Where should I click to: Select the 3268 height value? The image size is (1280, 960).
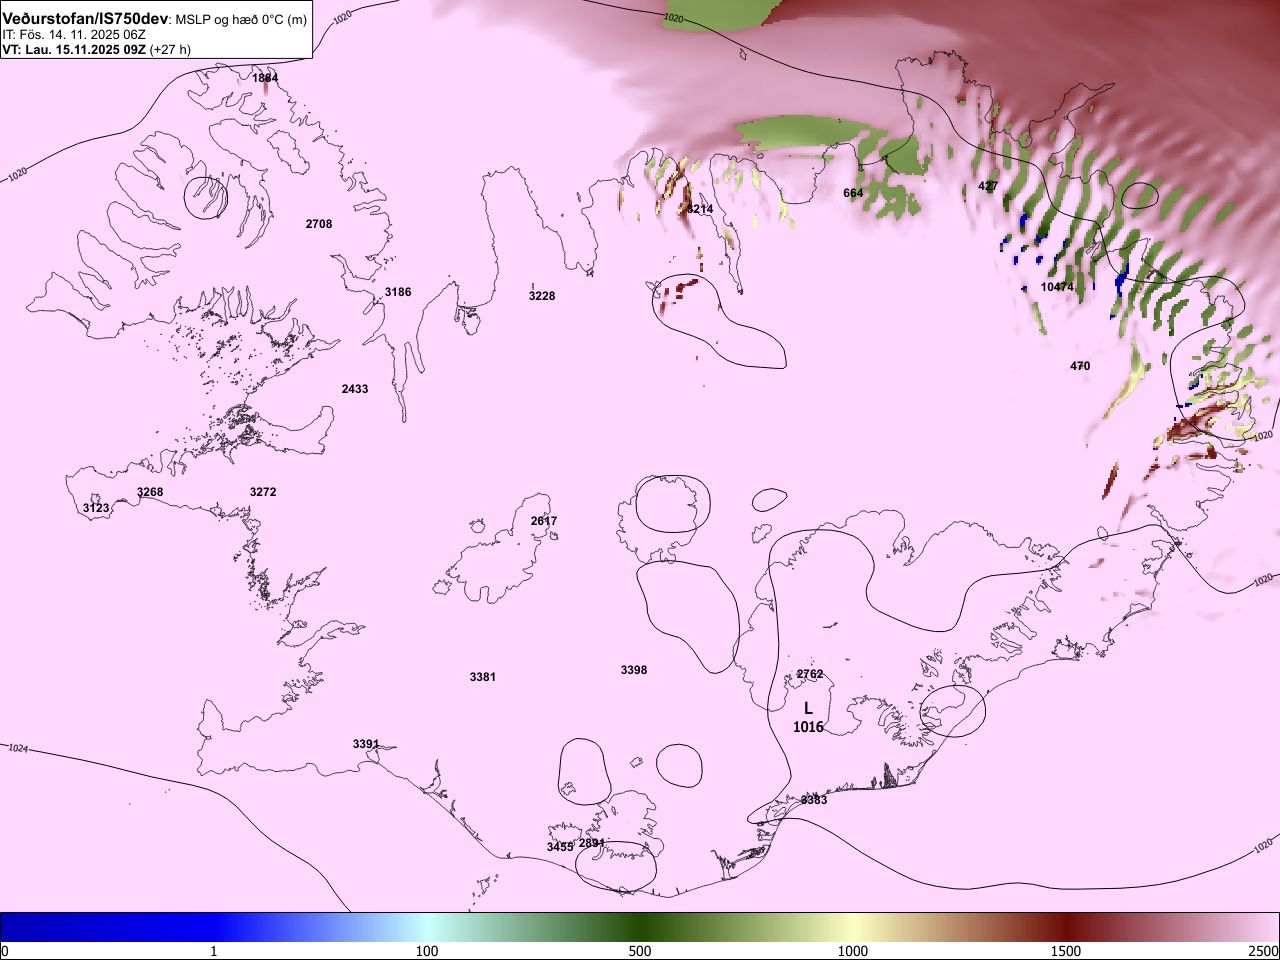[150, 492]
